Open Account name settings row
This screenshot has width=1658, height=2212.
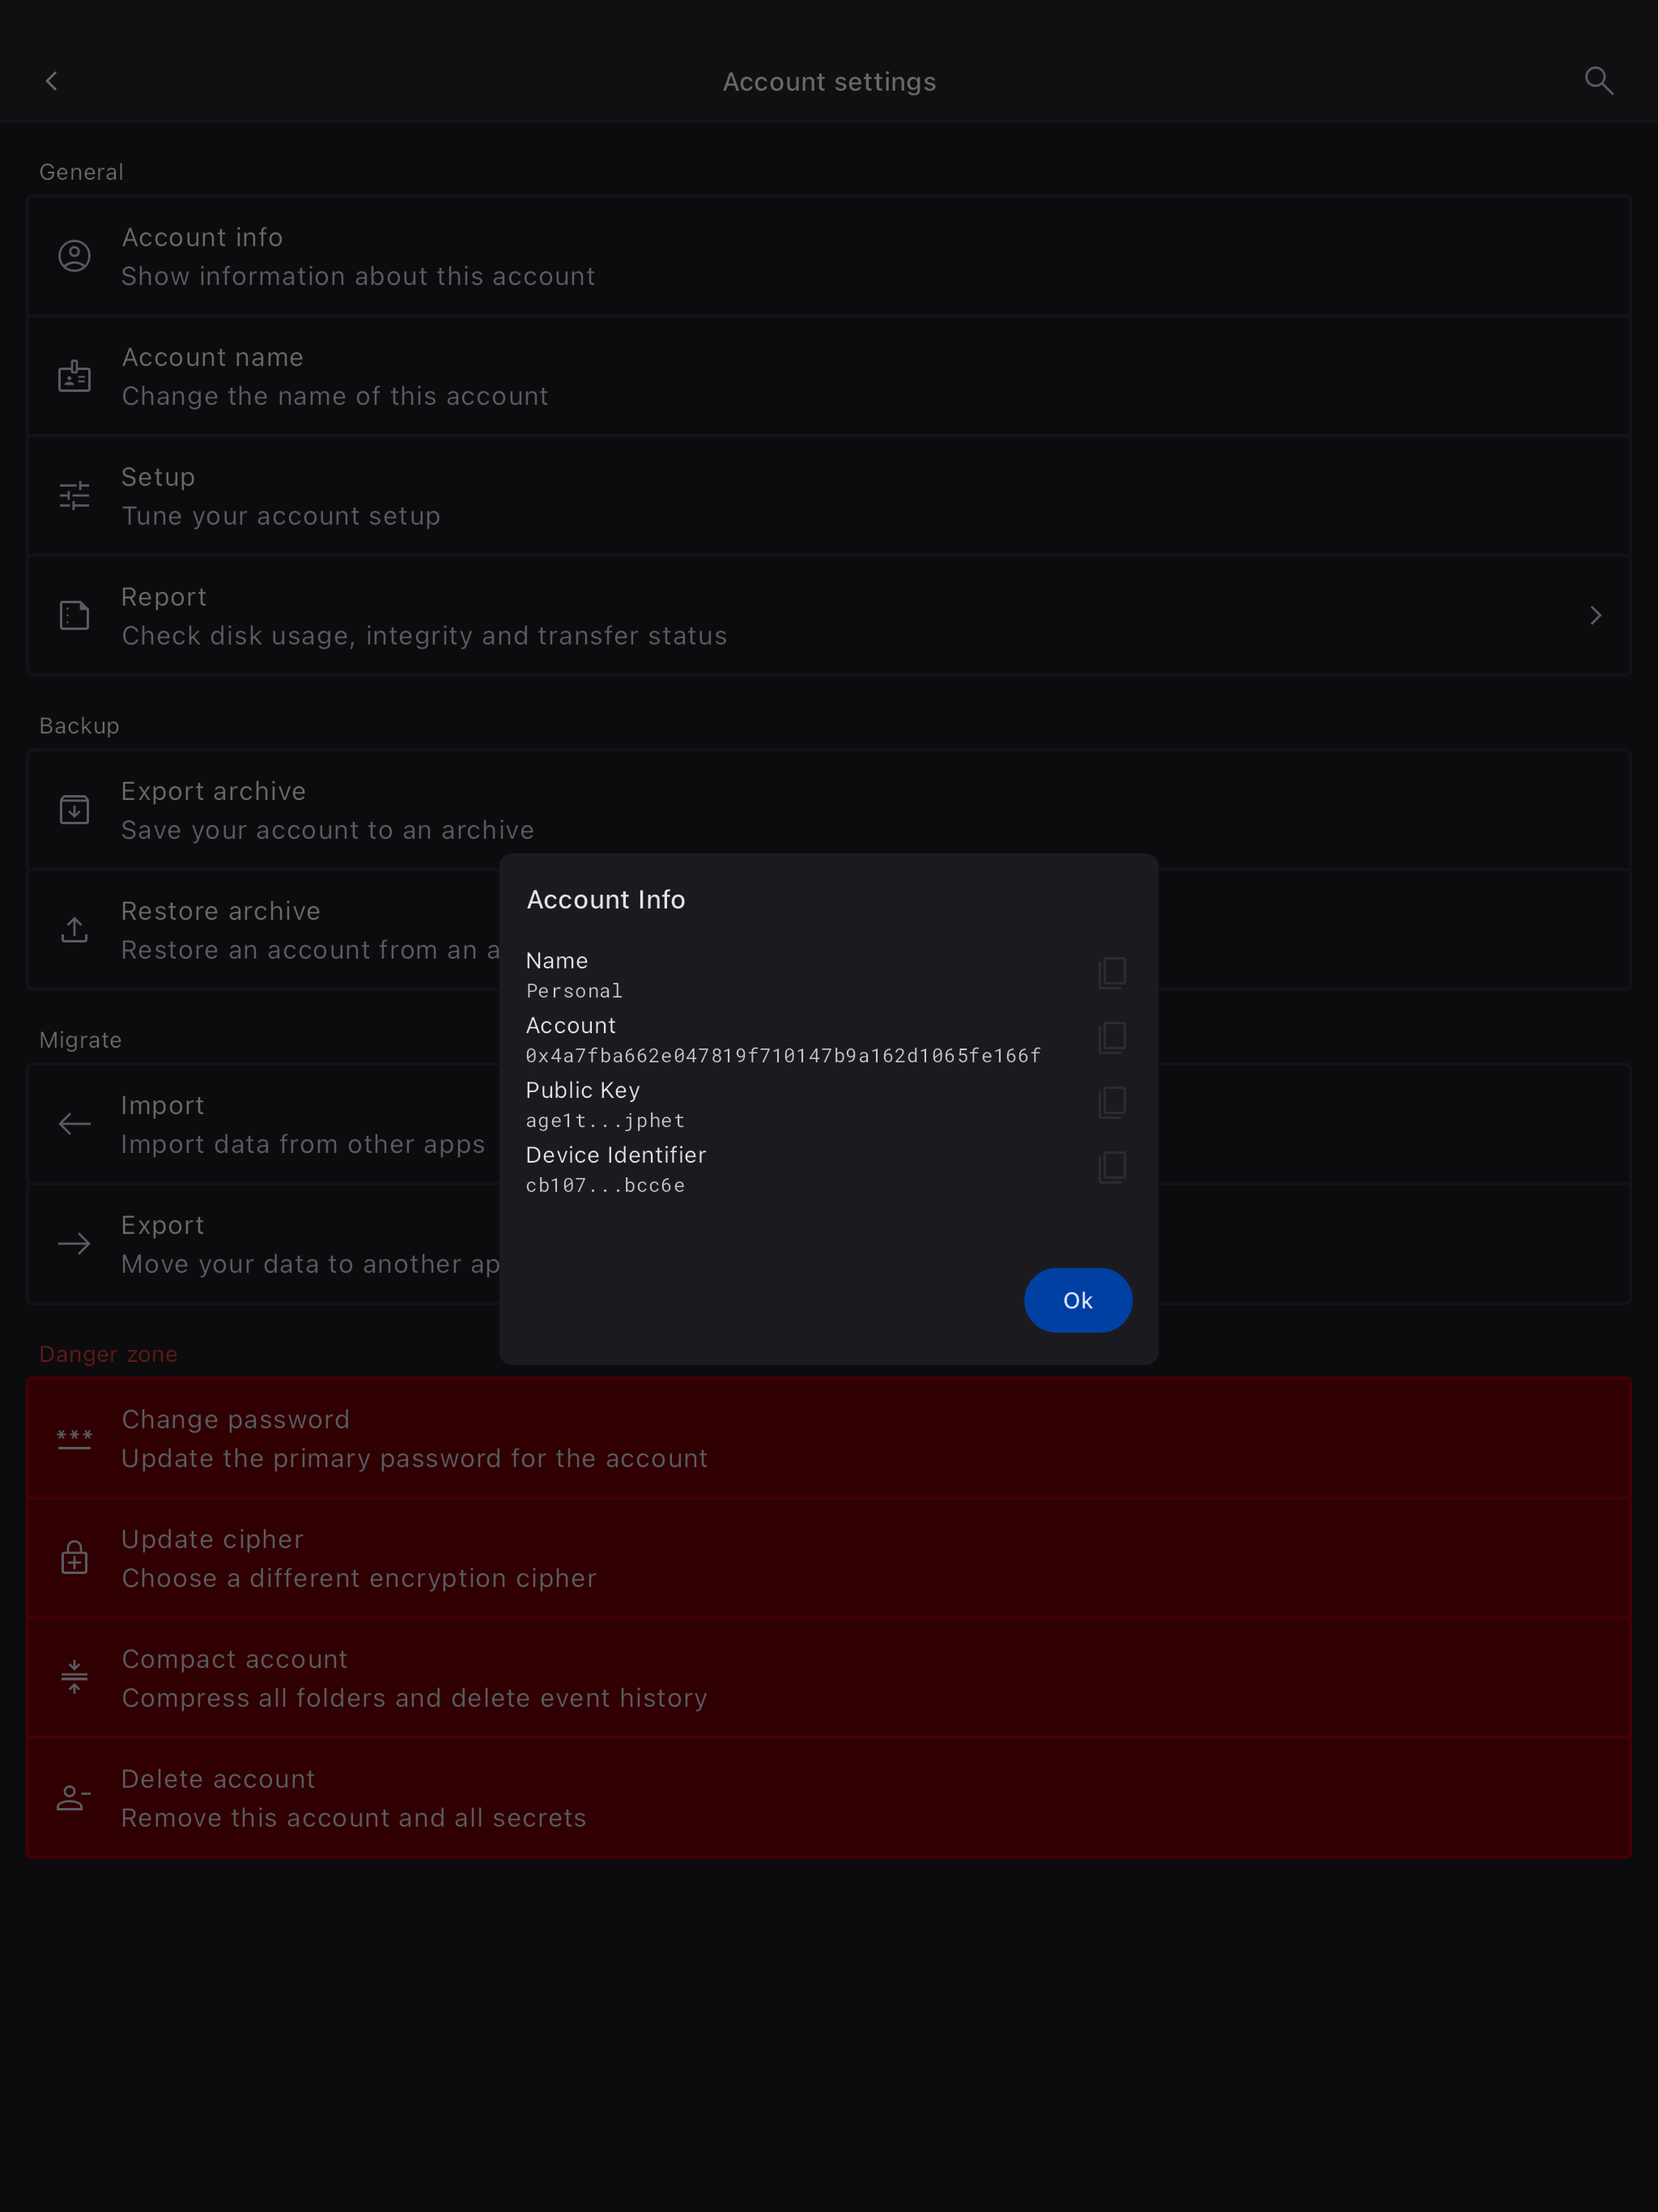[x=829, y=377]
